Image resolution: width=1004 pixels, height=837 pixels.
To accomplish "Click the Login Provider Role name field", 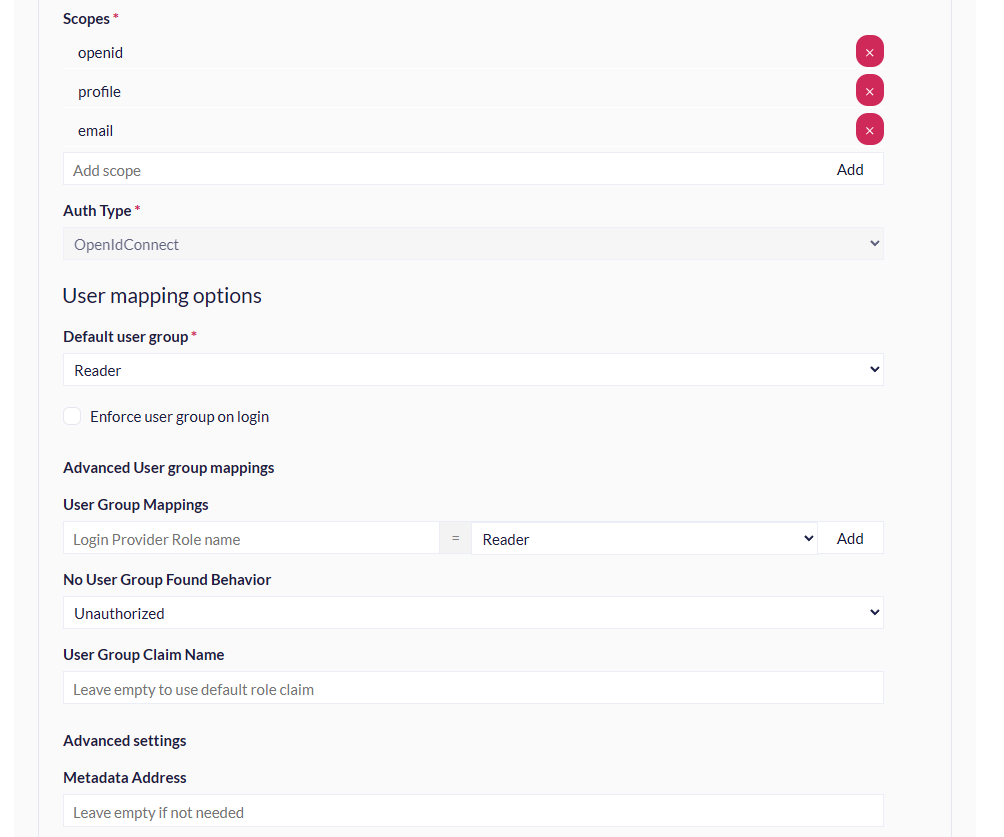I will point(250,537).
